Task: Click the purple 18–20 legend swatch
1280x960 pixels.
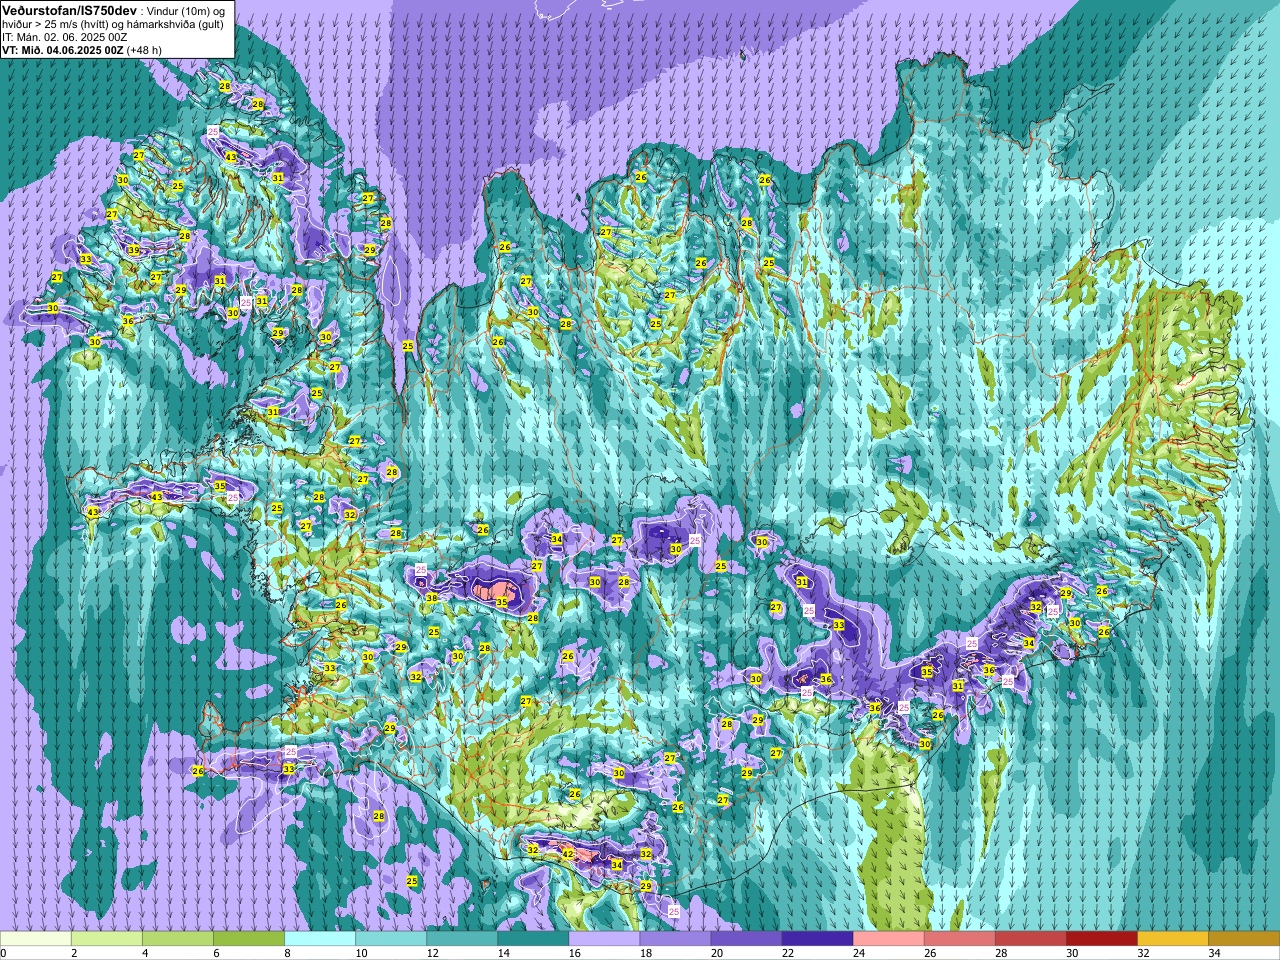Action: click(675, 939)
